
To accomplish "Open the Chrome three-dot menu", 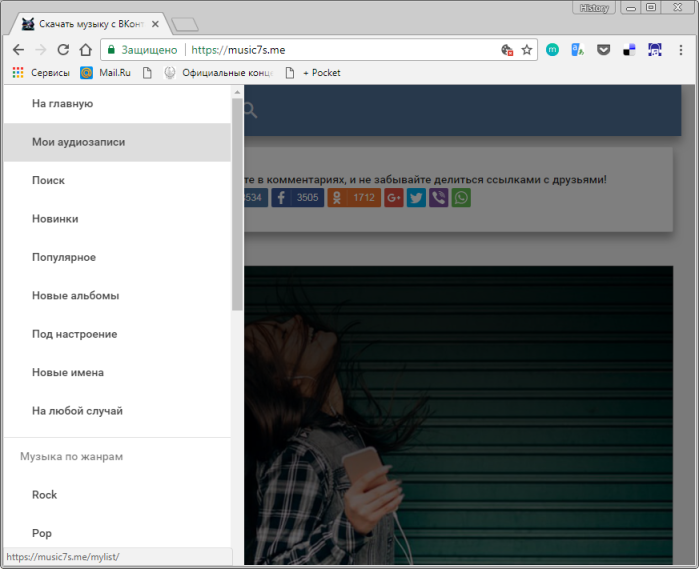I will (x=680, y=50).
